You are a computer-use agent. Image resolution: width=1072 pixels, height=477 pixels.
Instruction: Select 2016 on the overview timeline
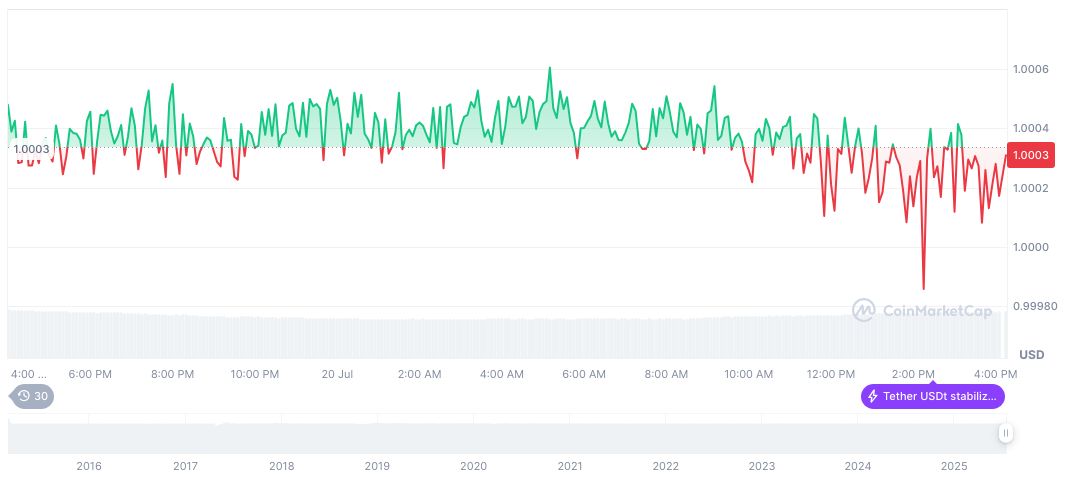(89, 466)
